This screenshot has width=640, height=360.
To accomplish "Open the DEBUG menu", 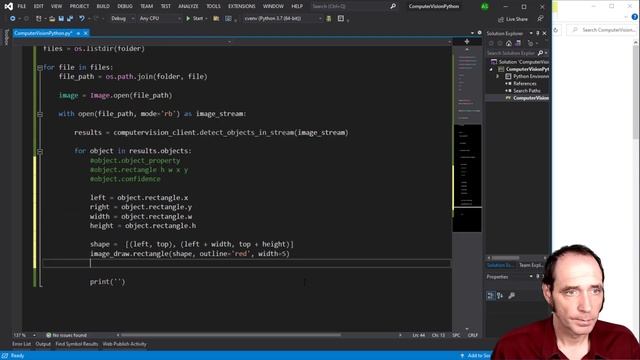I will coord(125,6).
